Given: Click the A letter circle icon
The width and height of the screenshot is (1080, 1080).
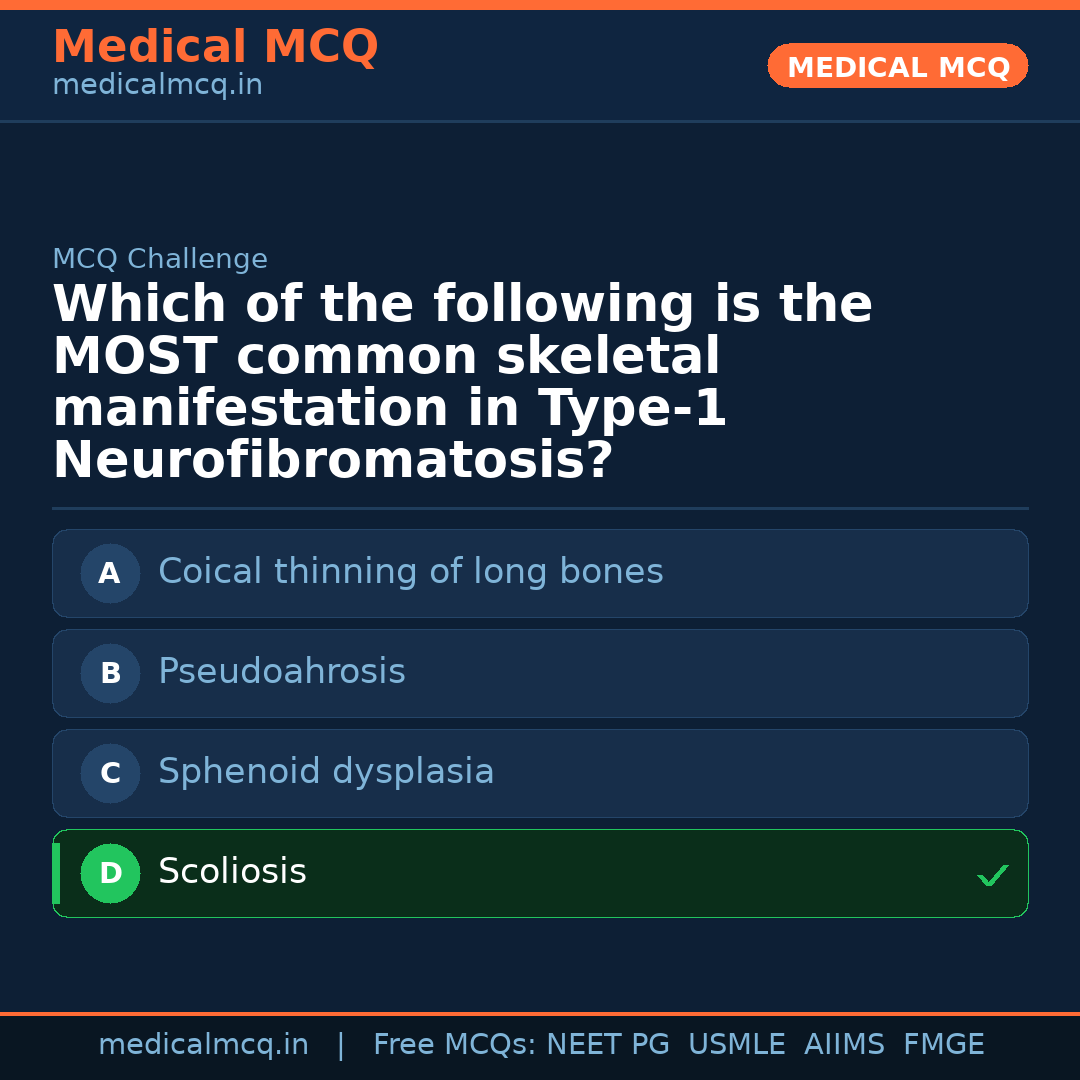Looking at the screenshot, I should point(110,574).
